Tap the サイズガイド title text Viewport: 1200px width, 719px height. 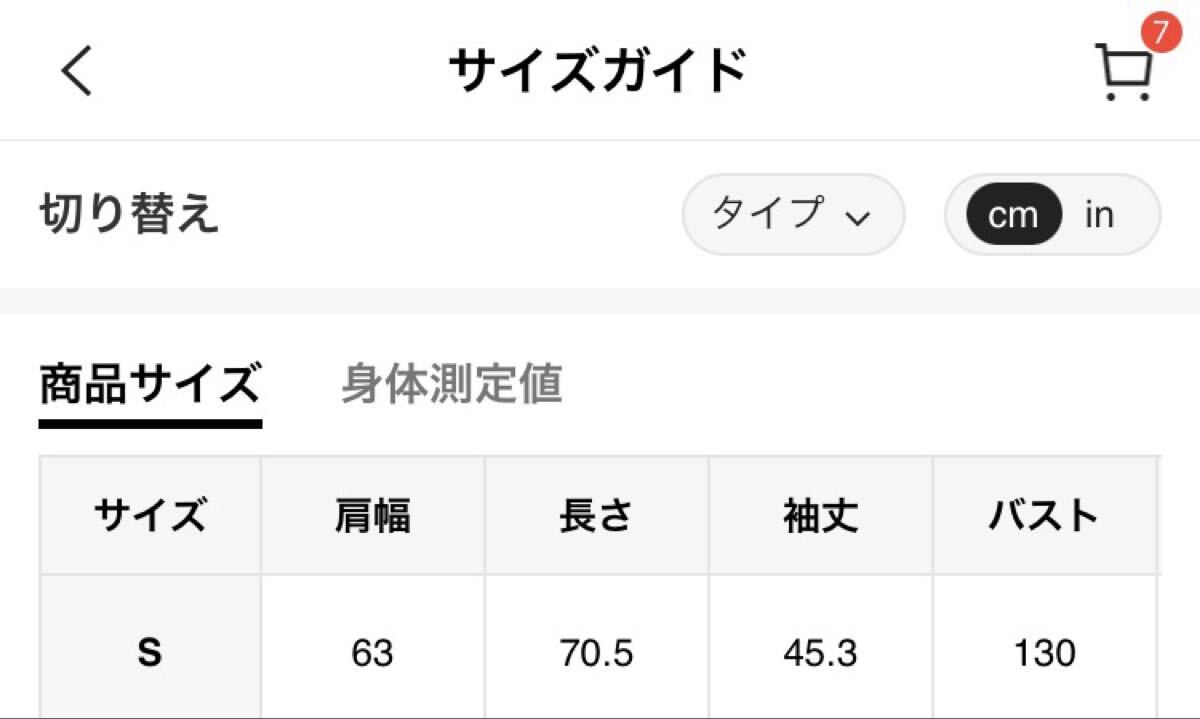click(x=598, y=70)
